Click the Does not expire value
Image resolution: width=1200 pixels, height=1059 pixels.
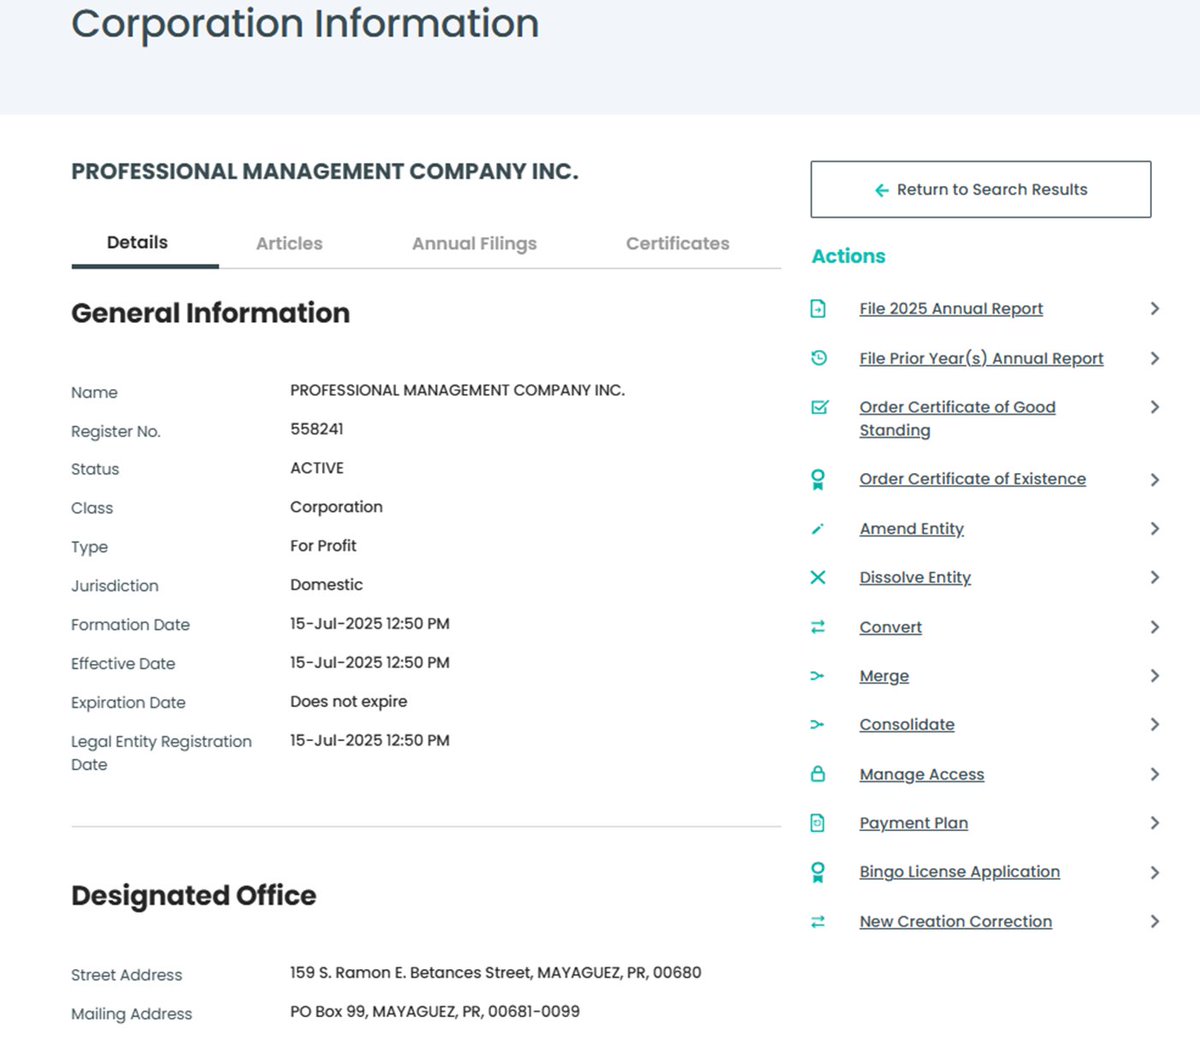point(349,702)
